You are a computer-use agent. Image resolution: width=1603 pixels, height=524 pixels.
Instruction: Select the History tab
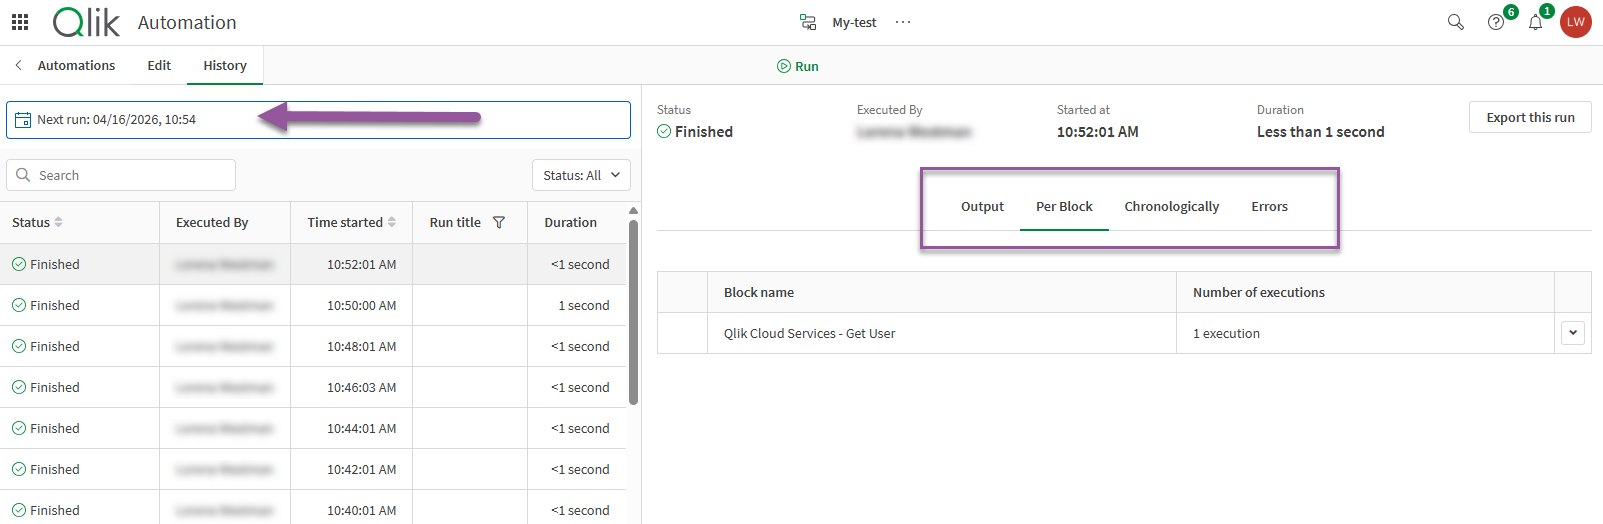[225, 65]
